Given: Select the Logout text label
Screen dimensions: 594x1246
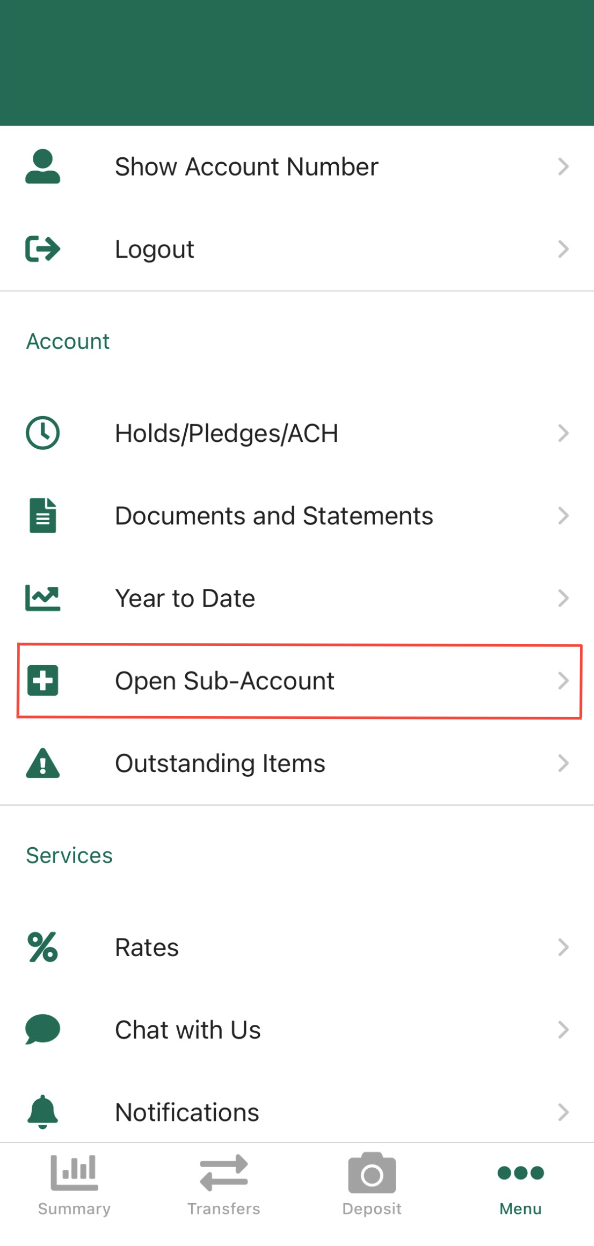Looking at the screenshot, I should tap(155, 249).
